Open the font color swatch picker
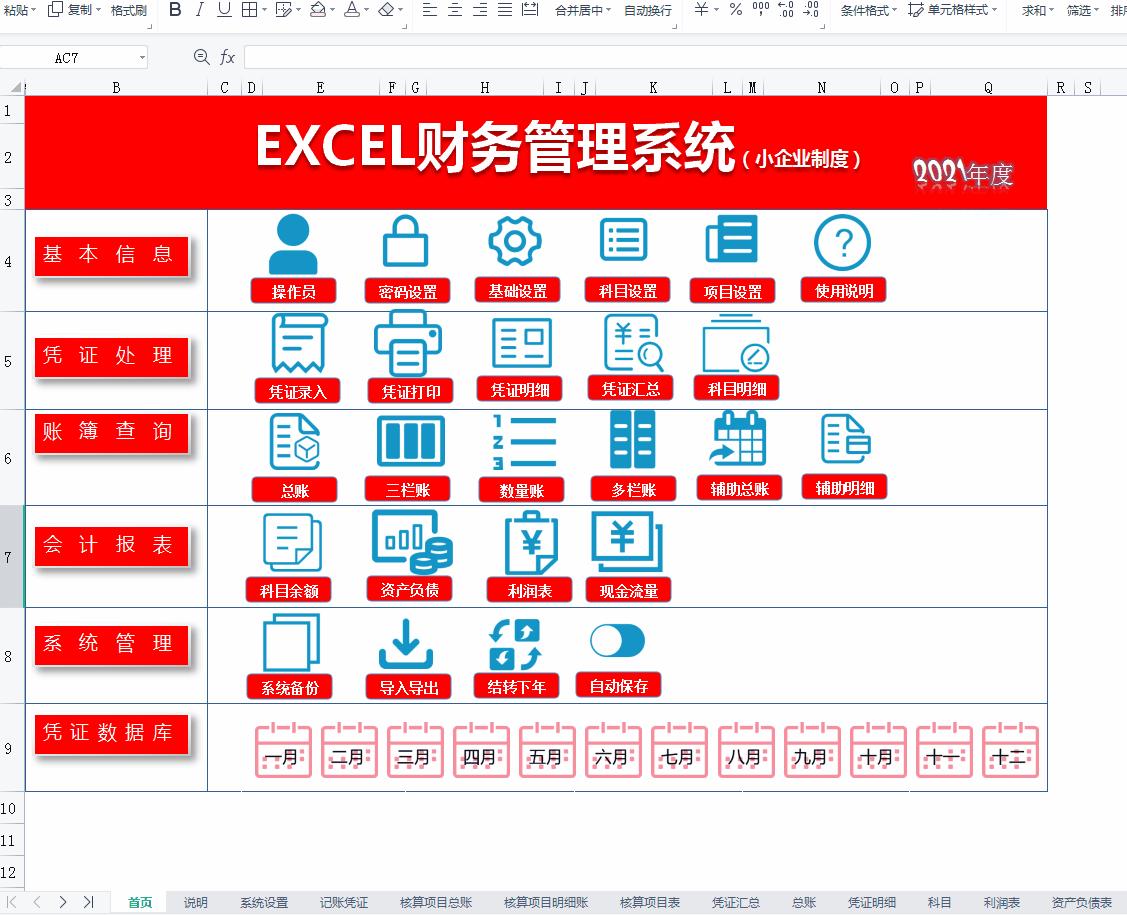Viewport: 1127px width, 915px height. [352, 12]
